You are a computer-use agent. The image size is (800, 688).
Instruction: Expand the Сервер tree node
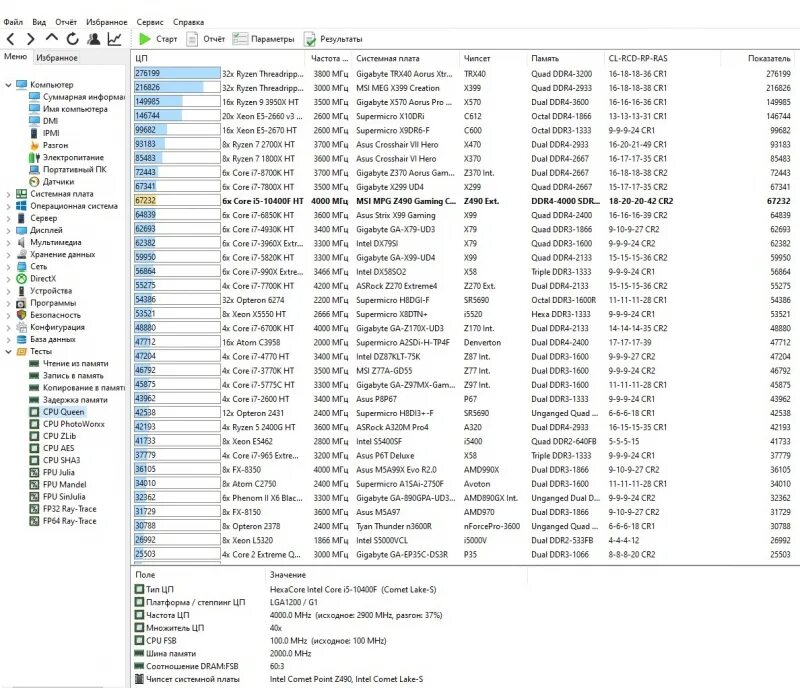pos(8,218)
